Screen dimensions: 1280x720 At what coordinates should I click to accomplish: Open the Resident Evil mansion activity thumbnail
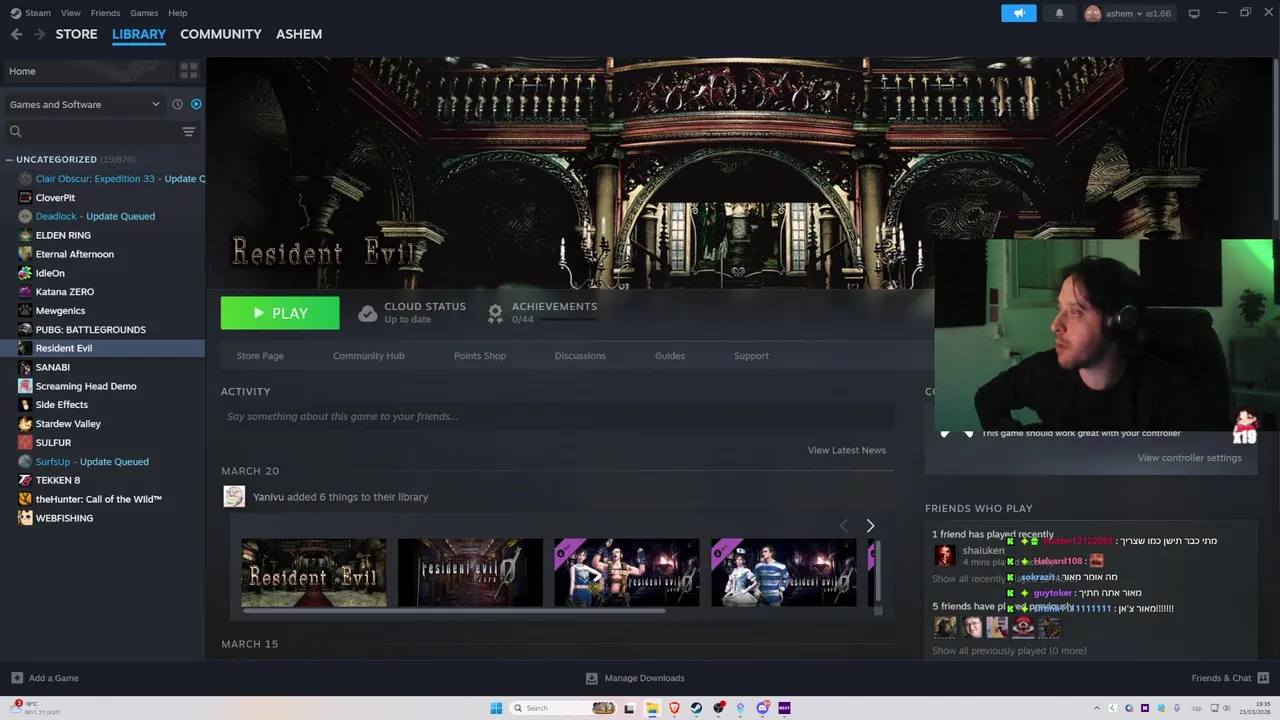click(313, 572)
